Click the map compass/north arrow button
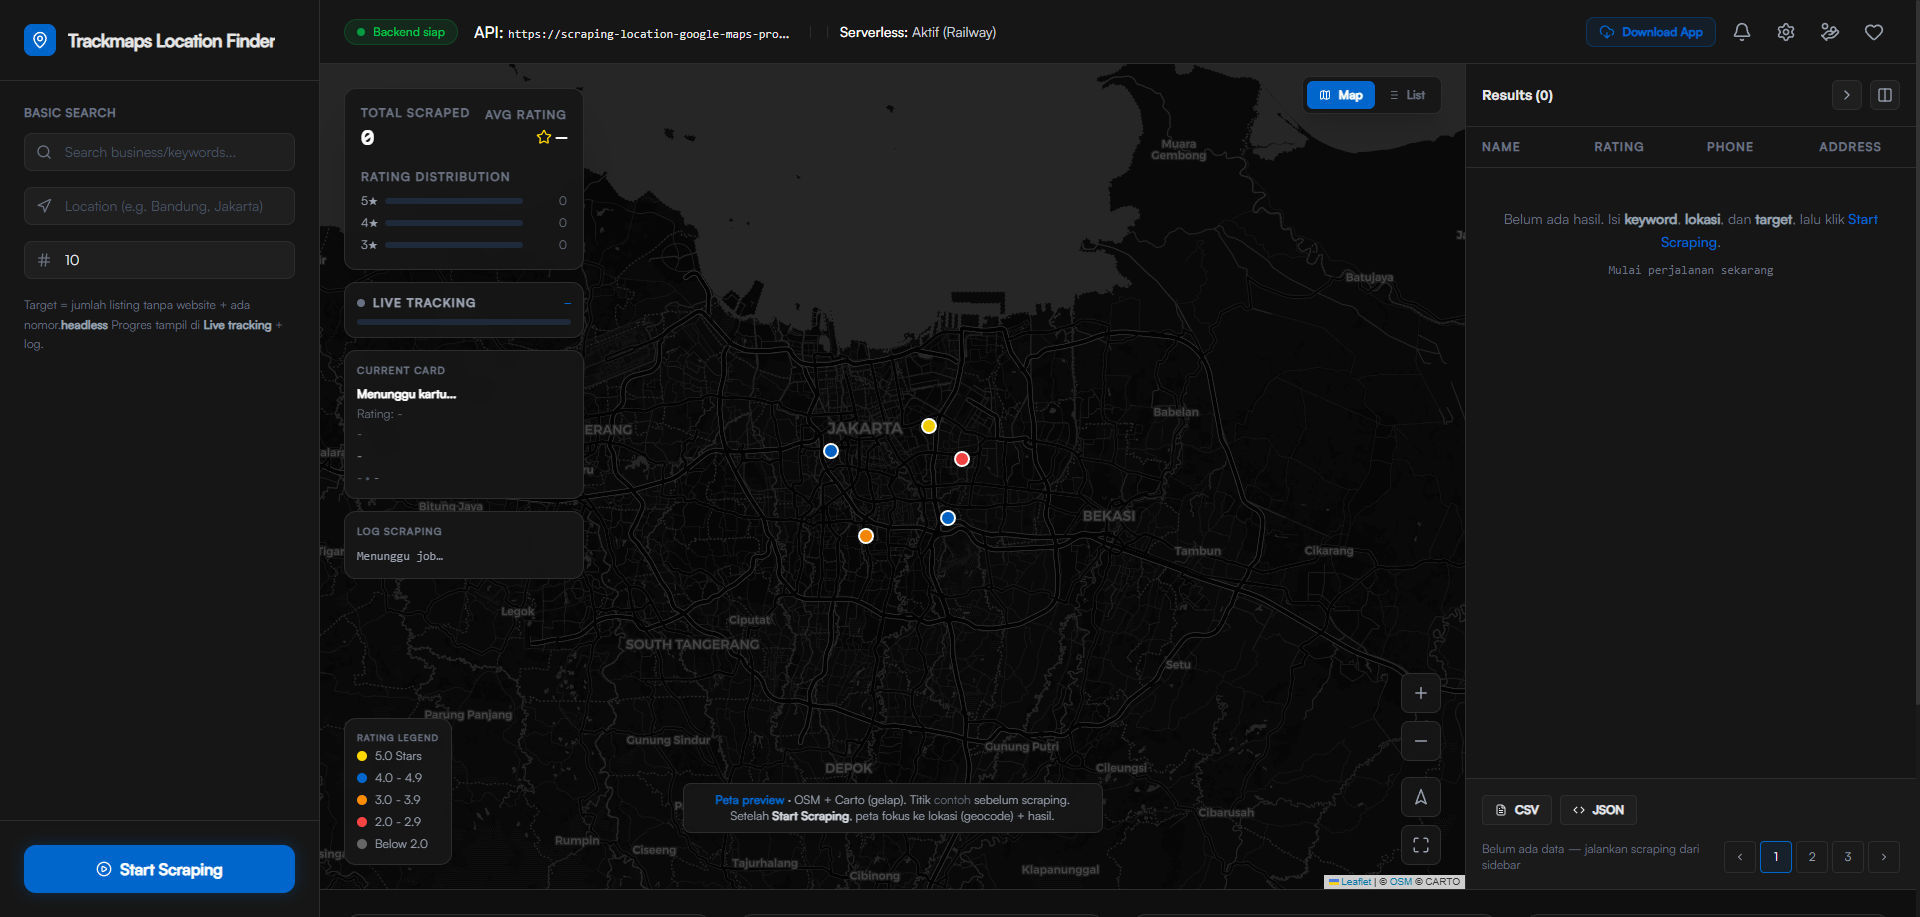 (1421, 797)
